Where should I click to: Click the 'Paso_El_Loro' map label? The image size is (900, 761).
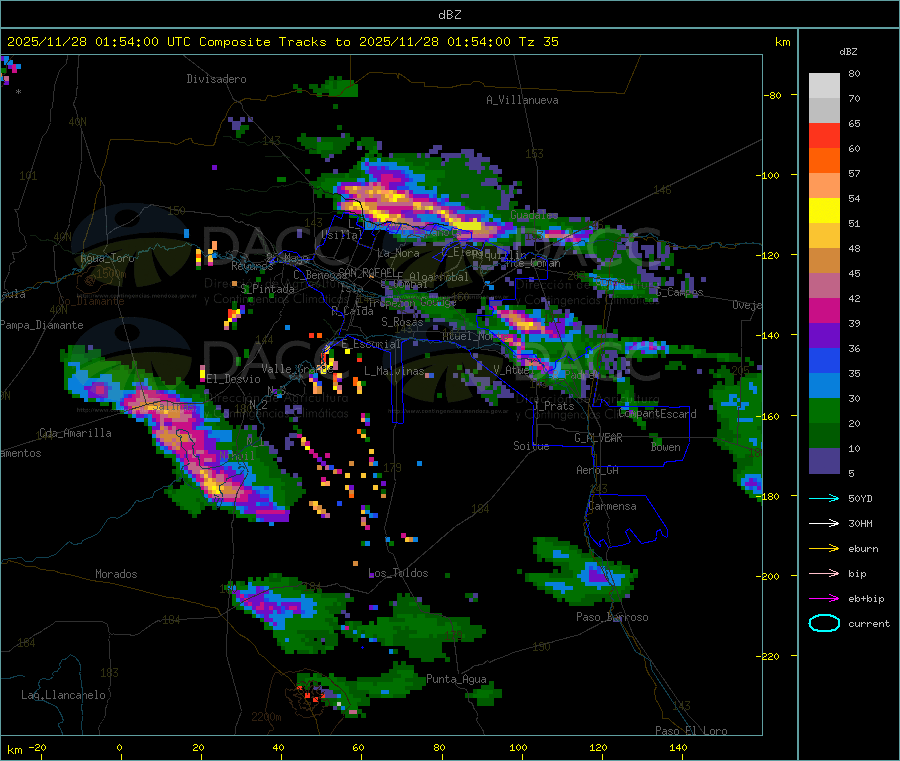click(691, 731)
